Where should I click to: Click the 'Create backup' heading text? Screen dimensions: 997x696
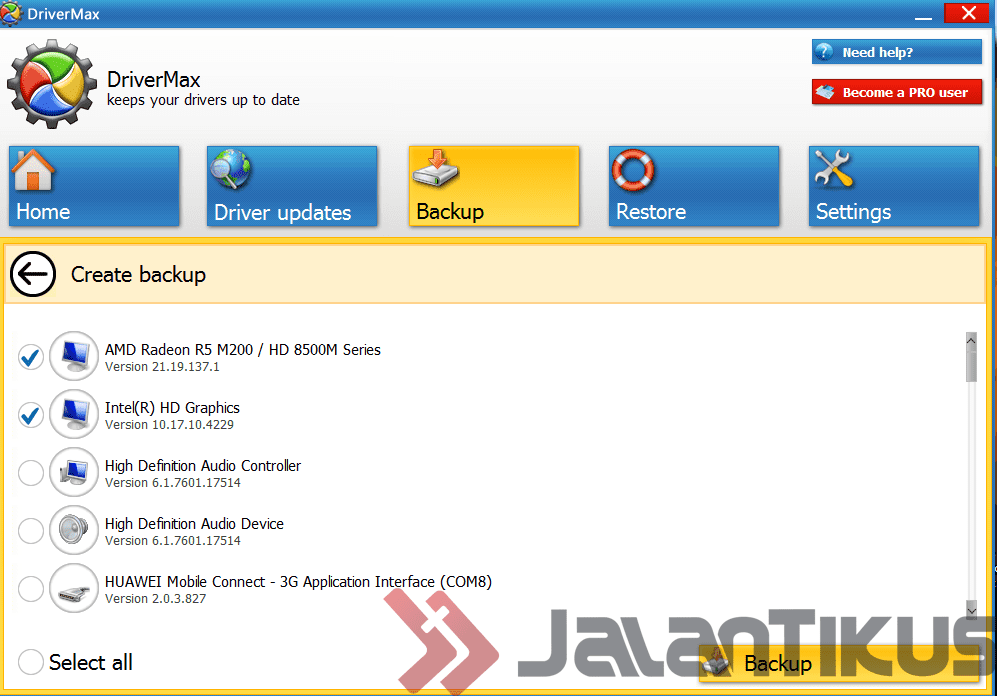[139, 275]
